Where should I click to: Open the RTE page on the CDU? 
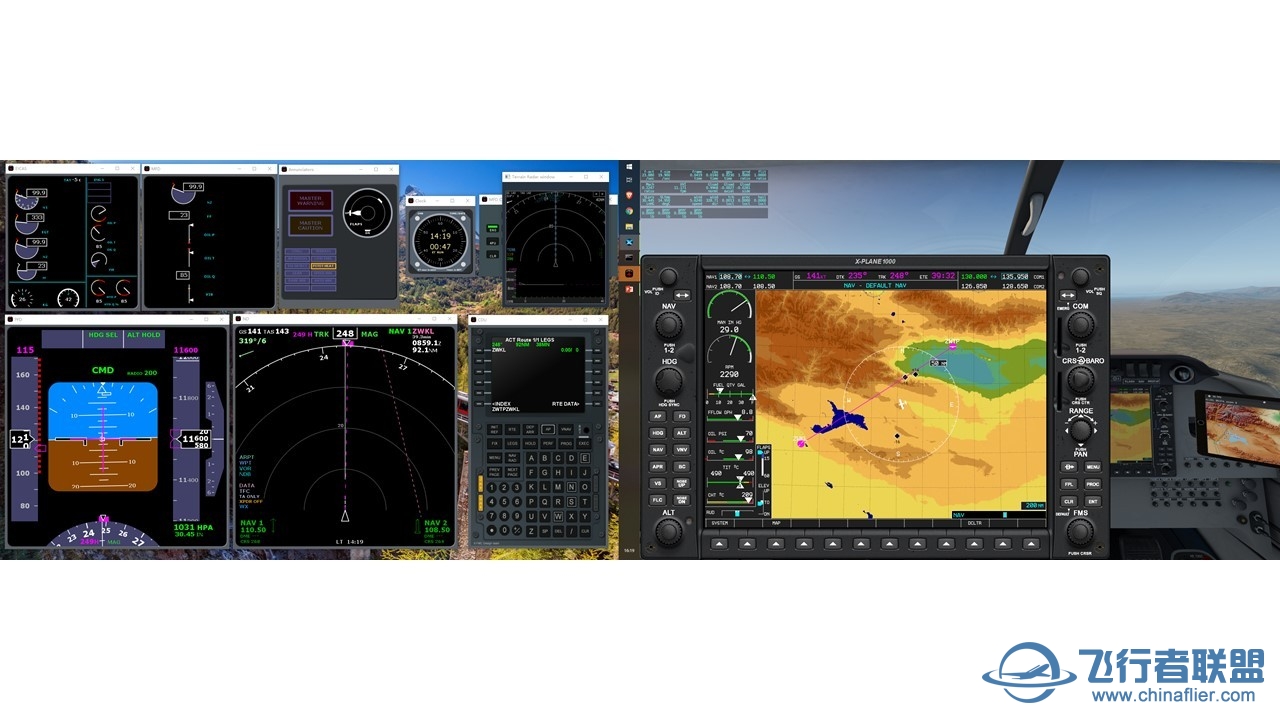tap(512, 429)
